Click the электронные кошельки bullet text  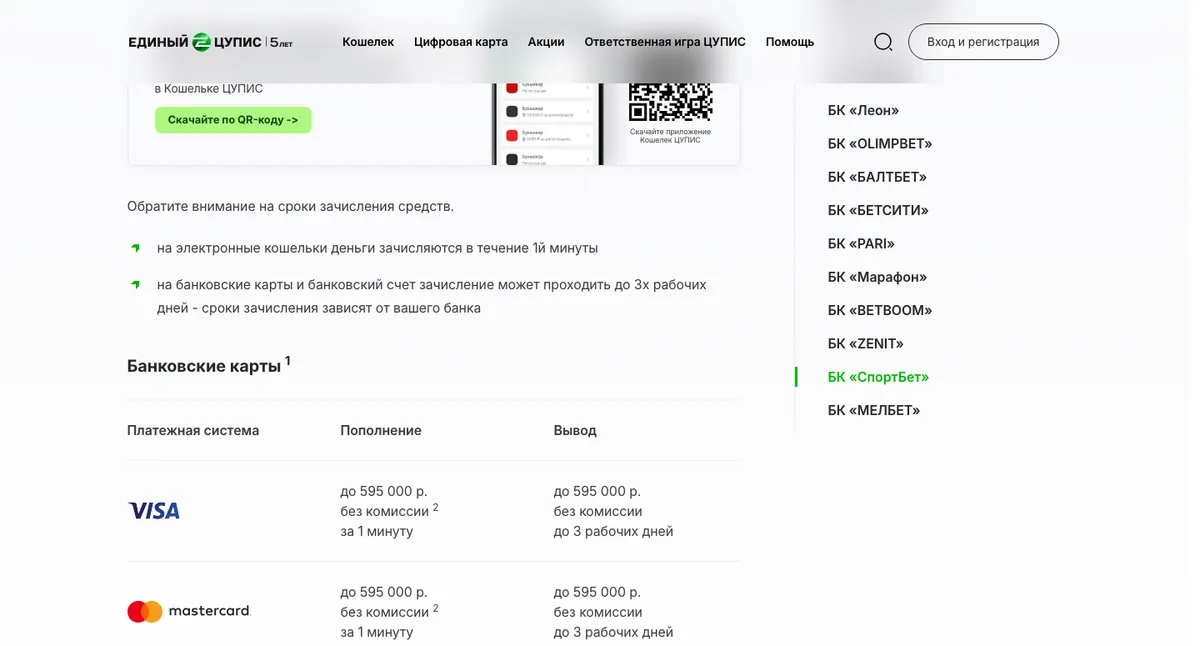point(377,248)
